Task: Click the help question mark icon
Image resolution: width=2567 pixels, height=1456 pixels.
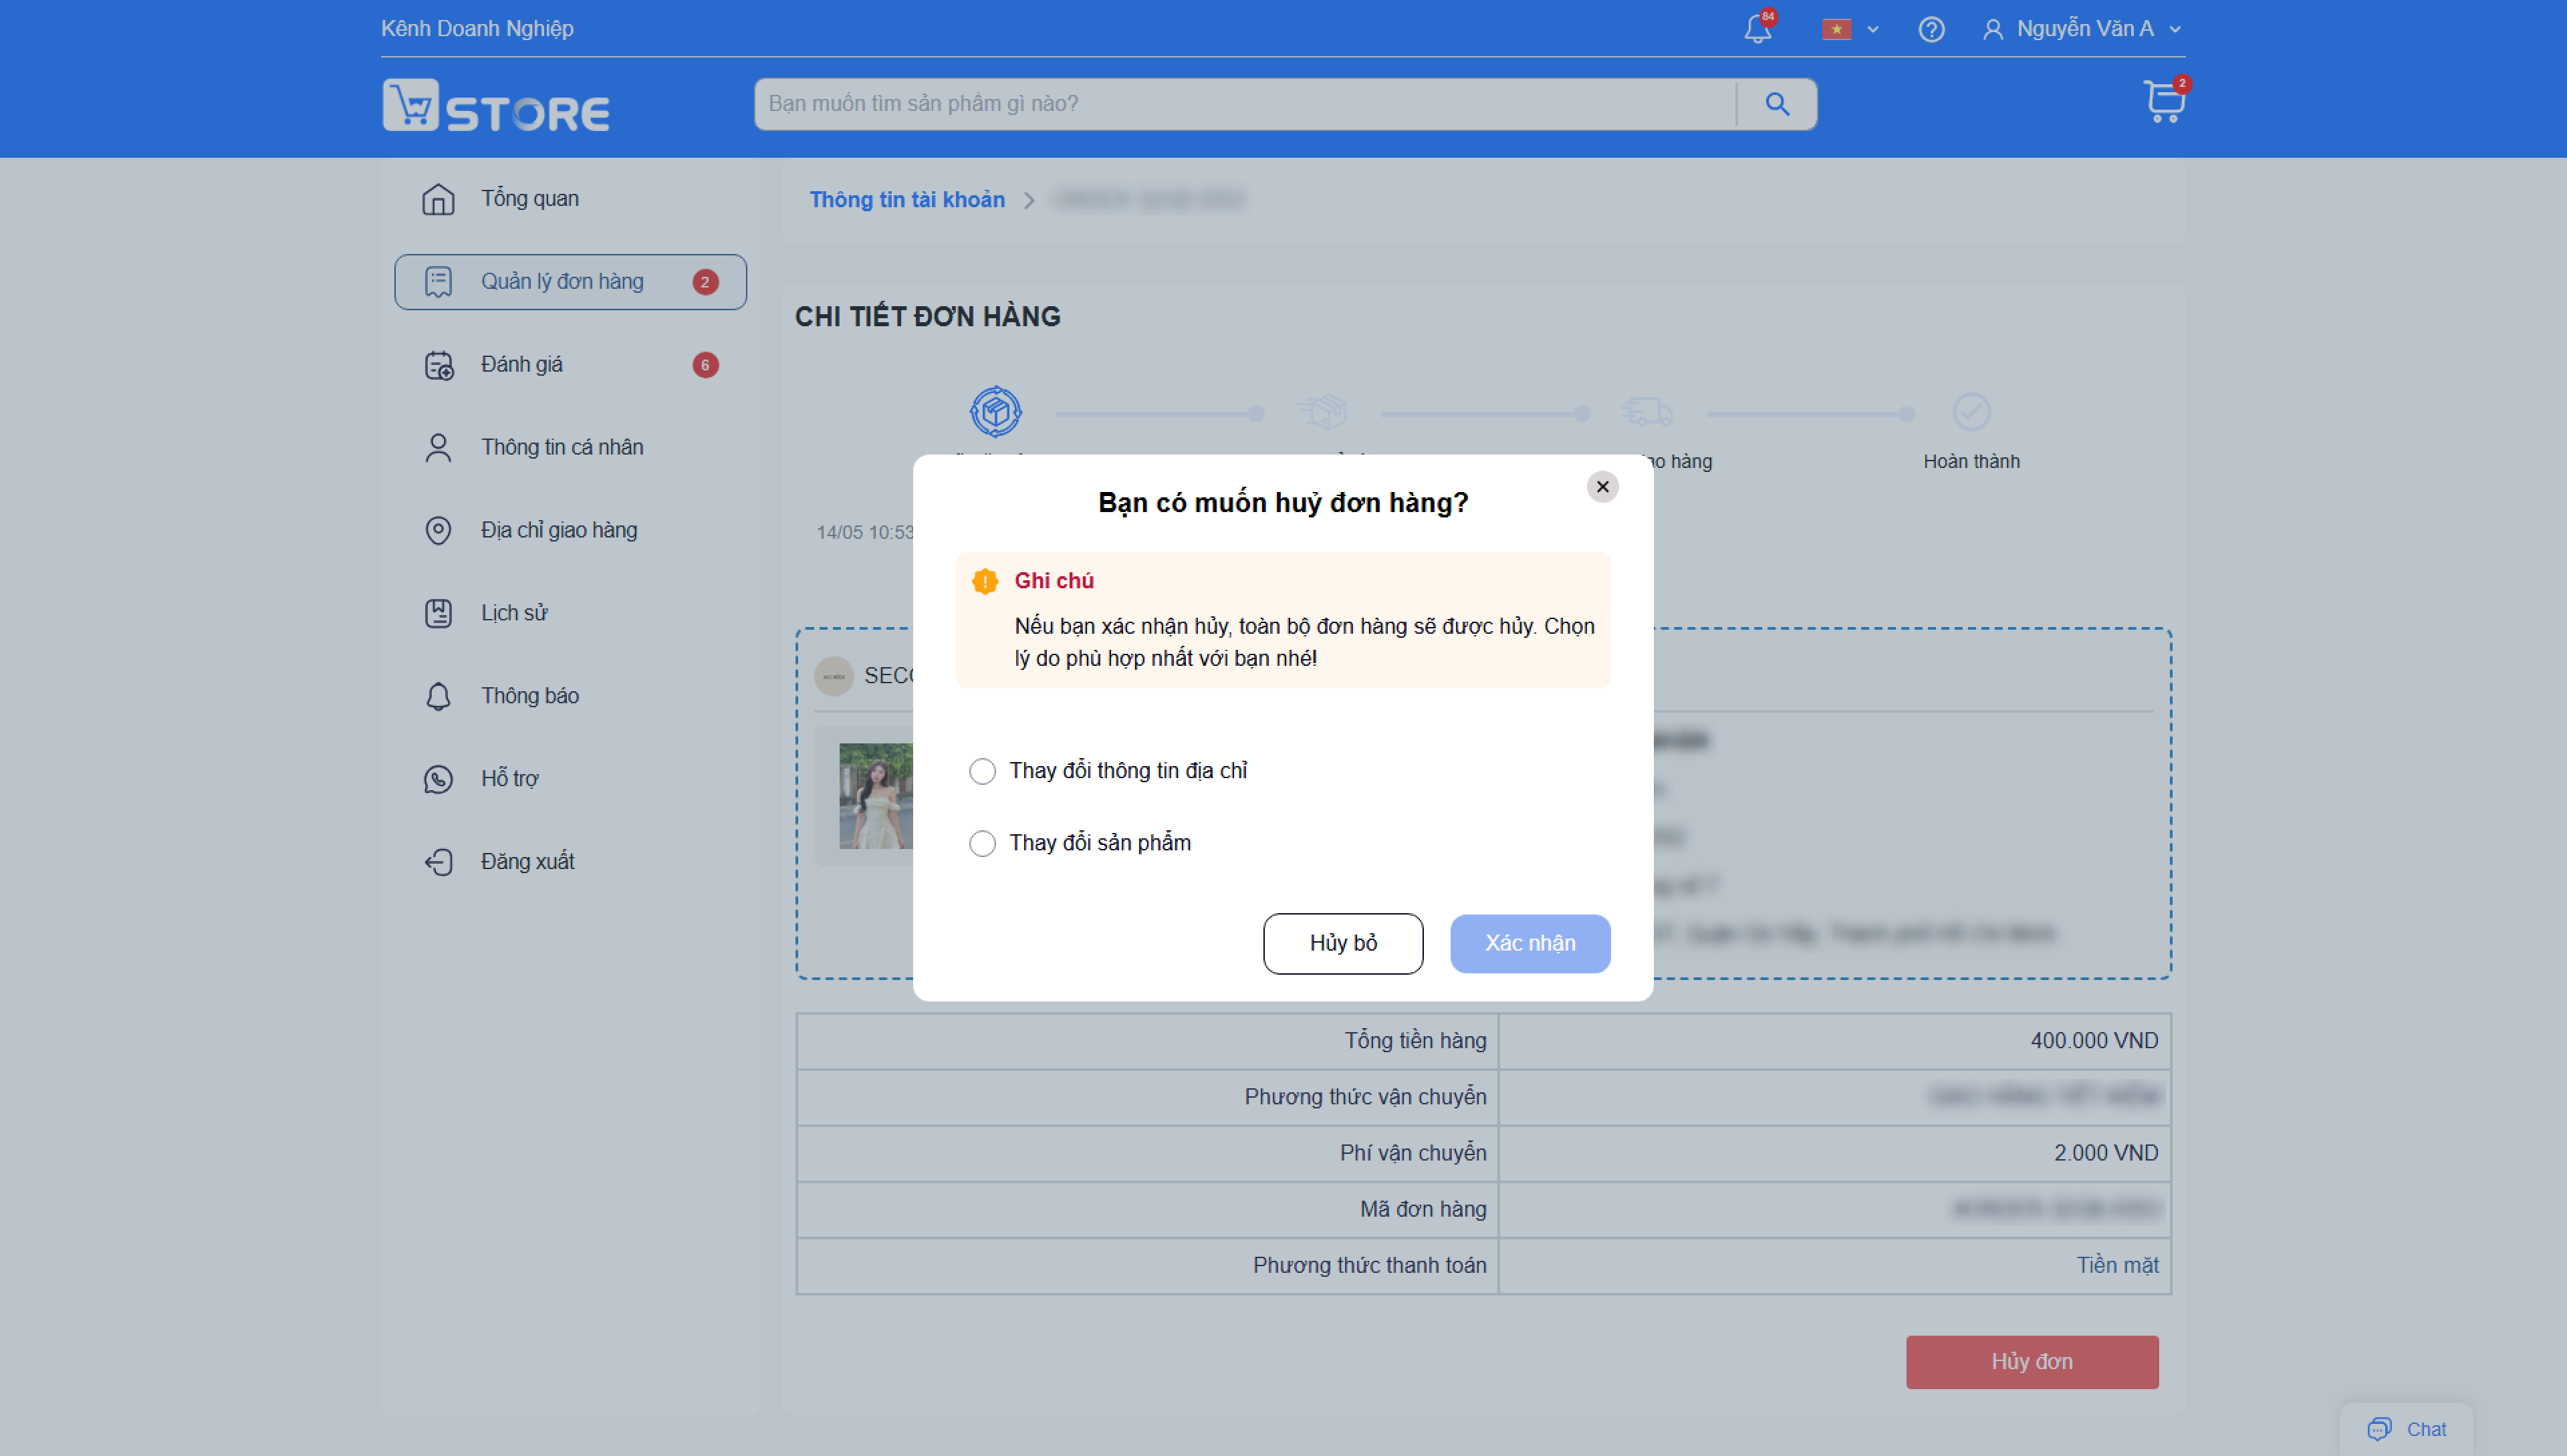Action: [1931, 29]
